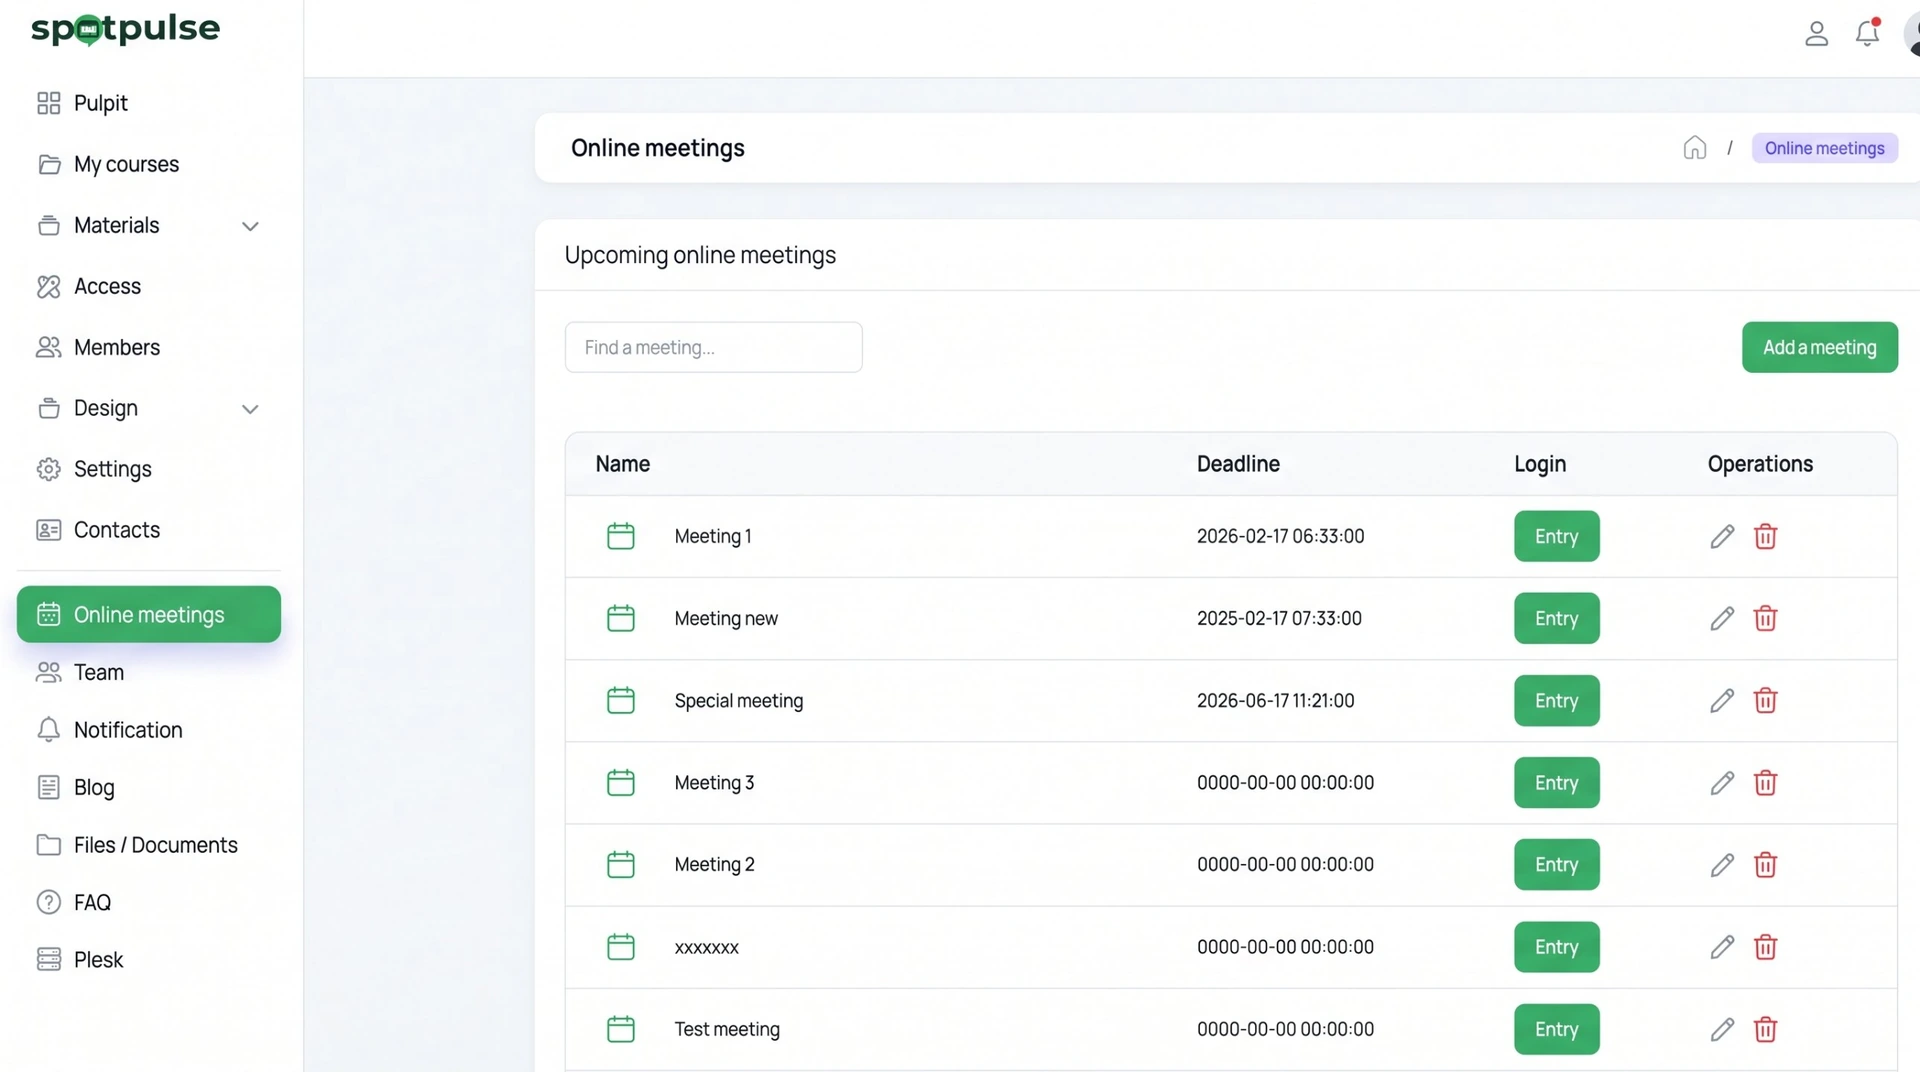Click calendar icon beside Special meeting
Image resolution: width=1920 pixels, height=1072 pixels.
(x=620, y=700)
